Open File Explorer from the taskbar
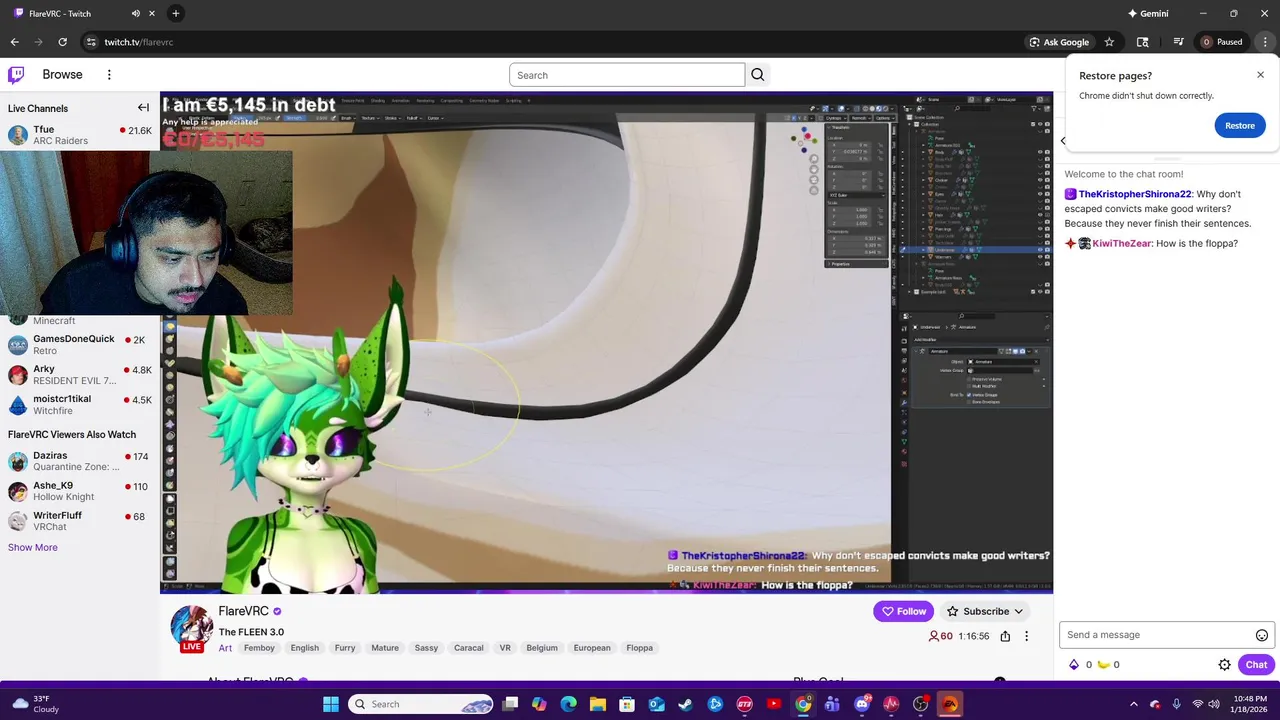This screenshot has width=1280, height=720. (597, 704)
